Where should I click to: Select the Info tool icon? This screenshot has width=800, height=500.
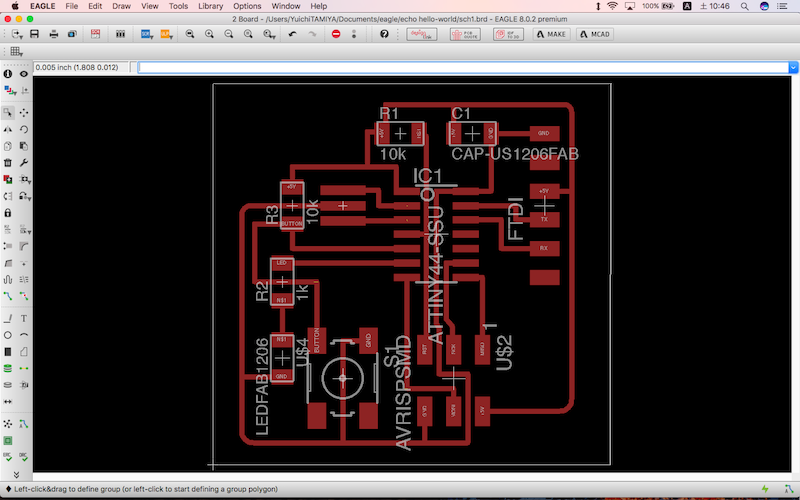tap(8, 74)
